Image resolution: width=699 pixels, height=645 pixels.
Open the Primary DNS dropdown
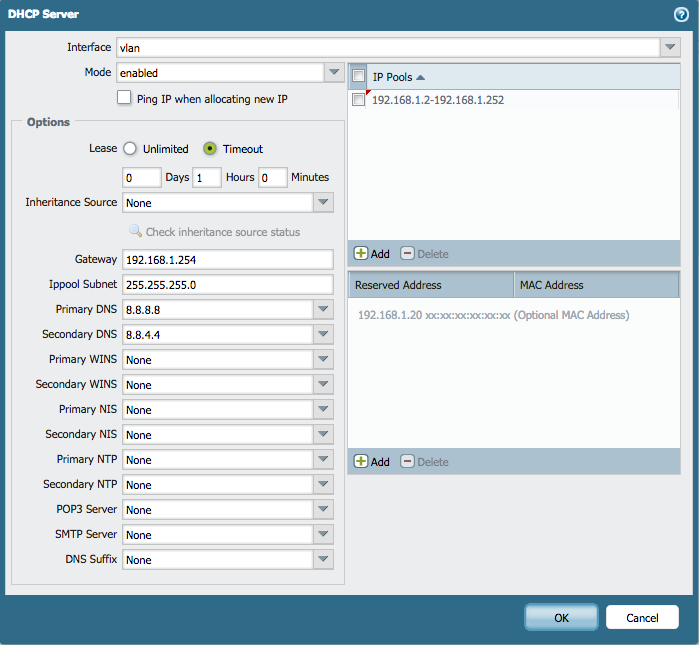point(322,310)
